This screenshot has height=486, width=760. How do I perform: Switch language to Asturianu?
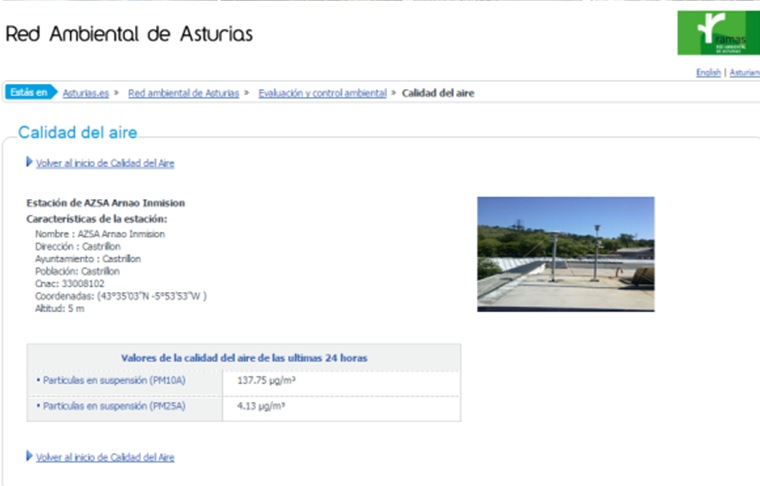point(744,73)
